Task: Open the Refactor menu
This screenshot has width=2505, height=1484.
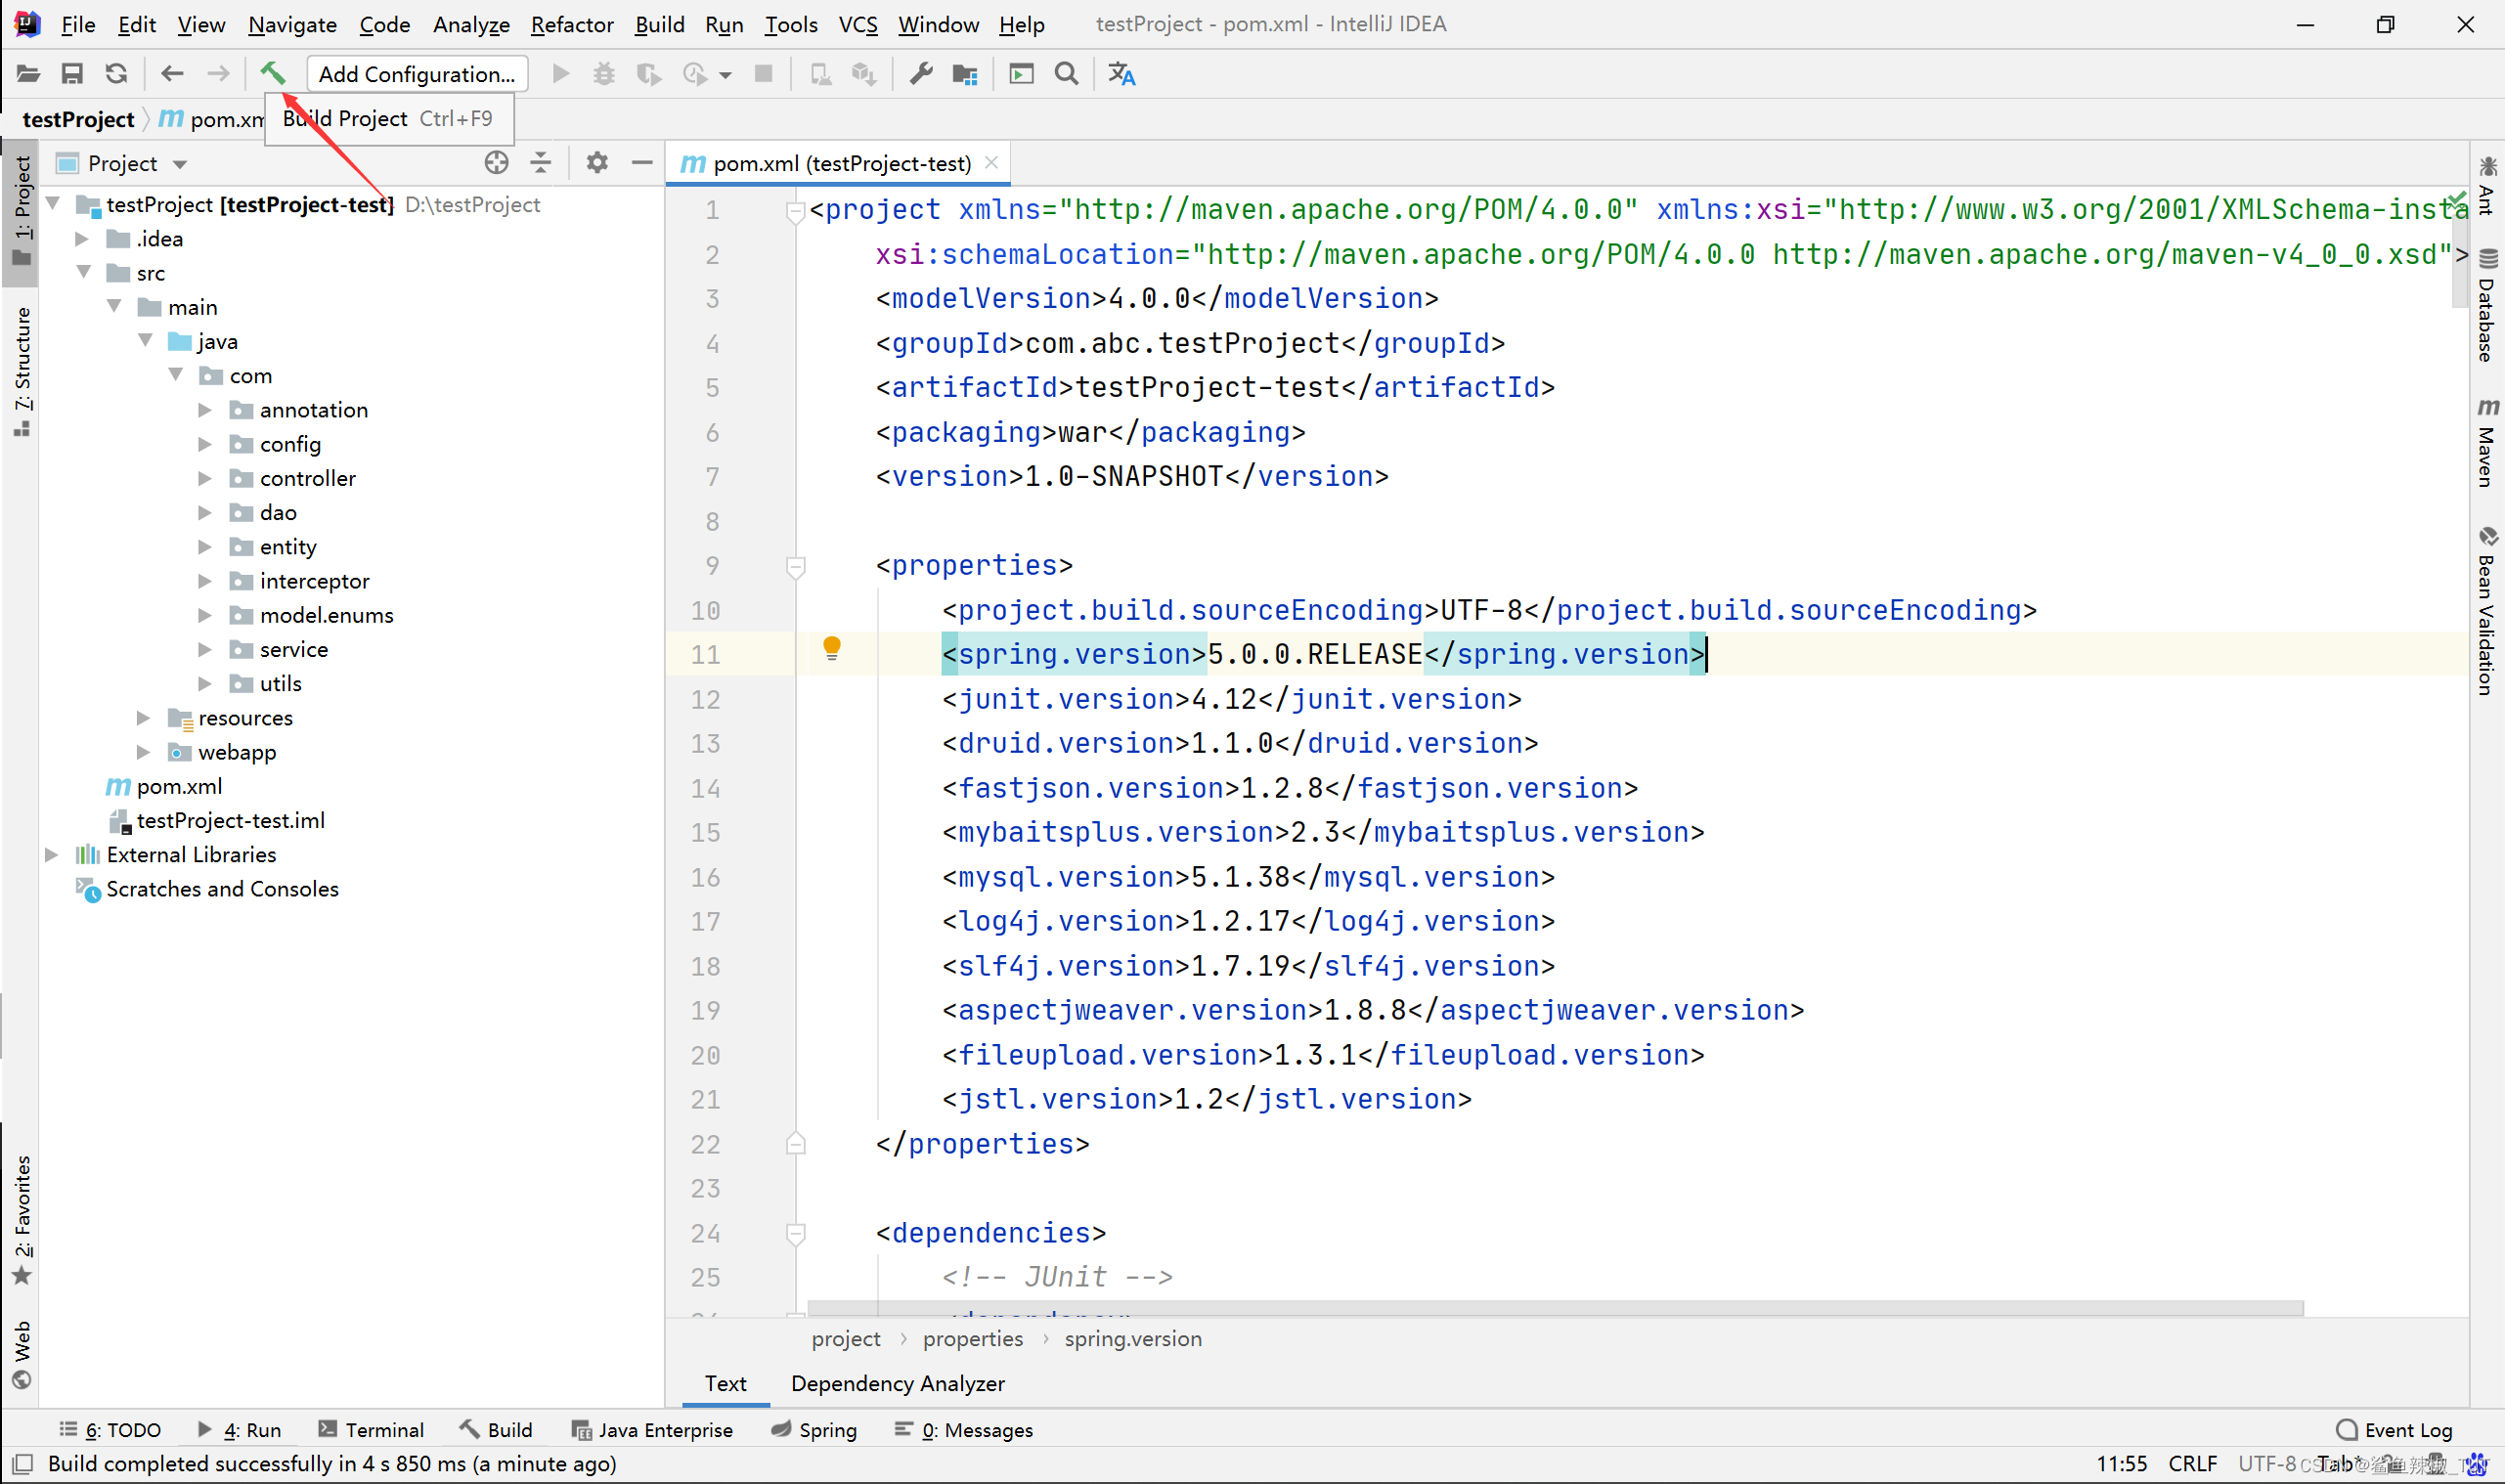Action: point(571,22)
